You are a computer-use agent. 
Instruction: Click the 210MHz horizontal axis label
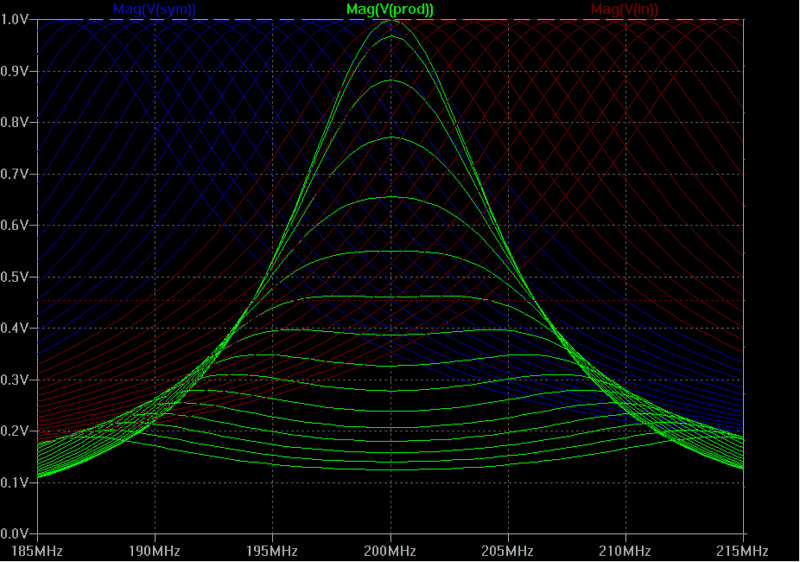click(625, 551)
